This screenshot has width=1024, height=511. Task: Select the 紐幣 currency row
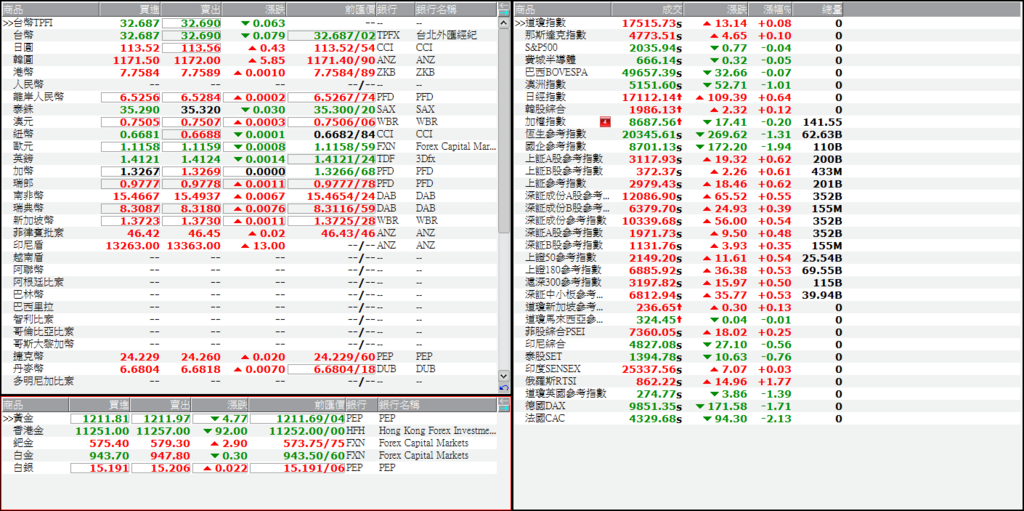[249, 134]
